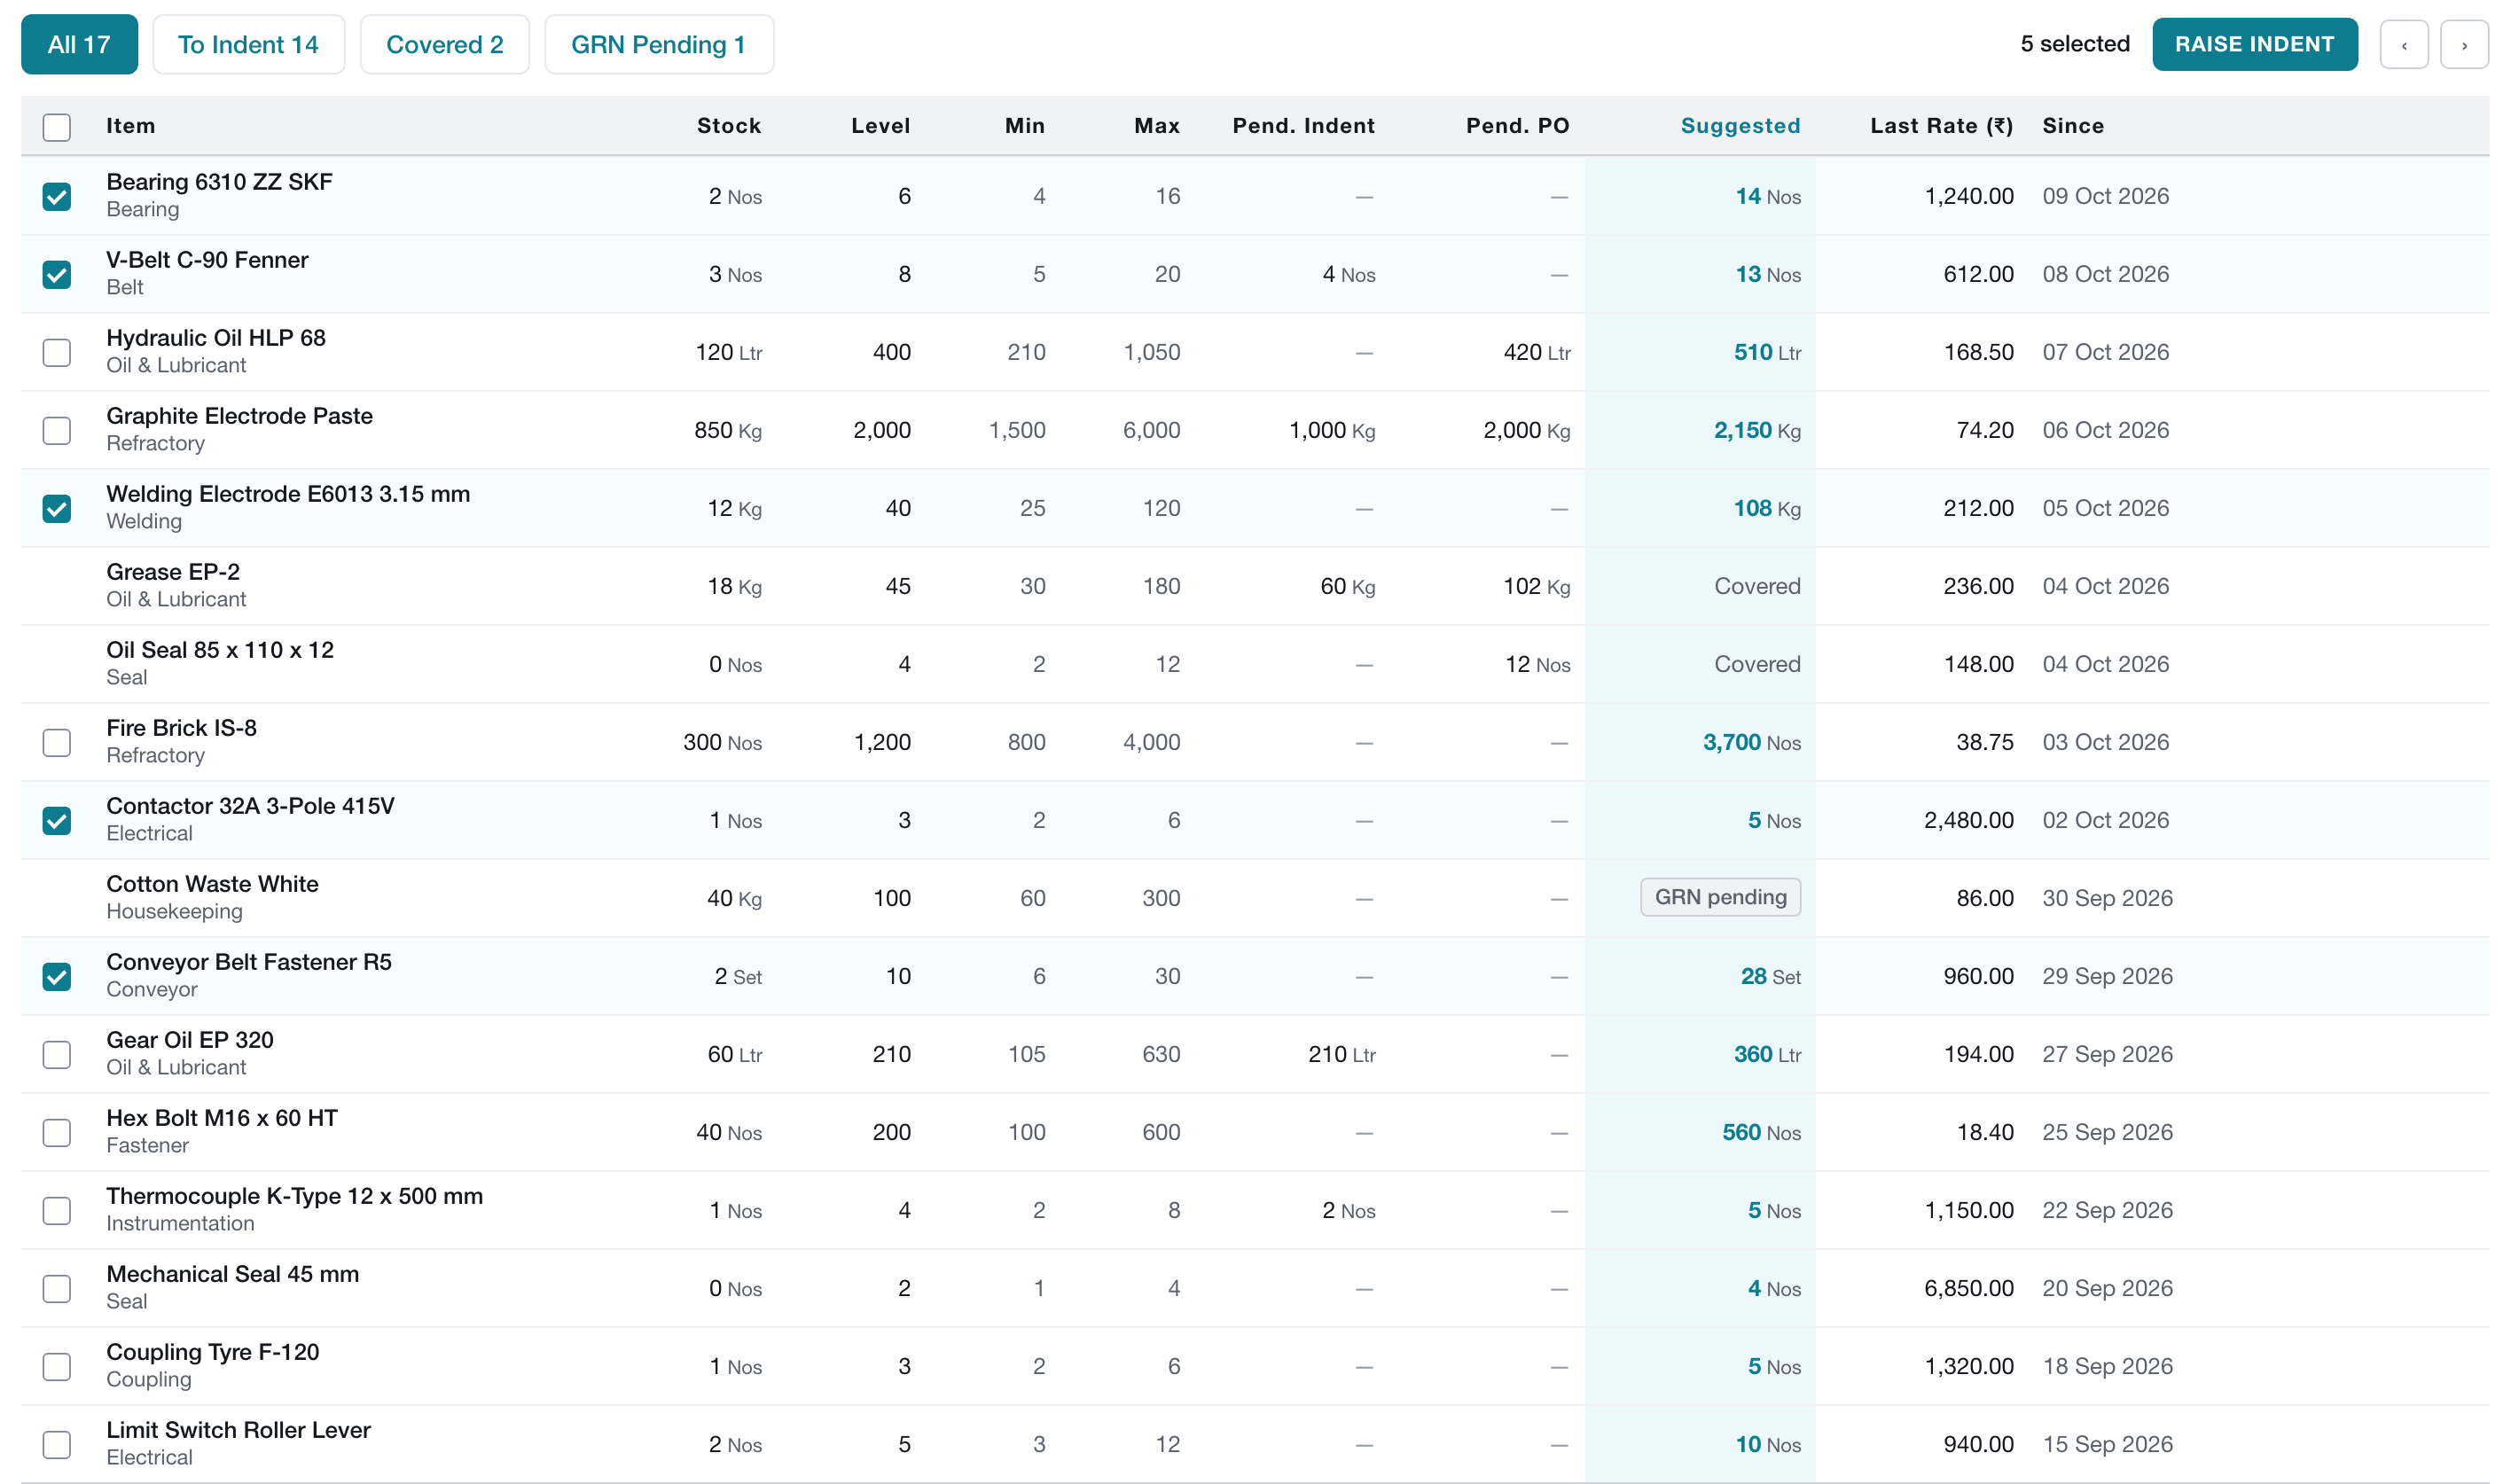Viewport: 2511px width, 1484px height.
Task: Uncheck V-Belt C-90 Fenner row
Action: (x=57, y=274)
